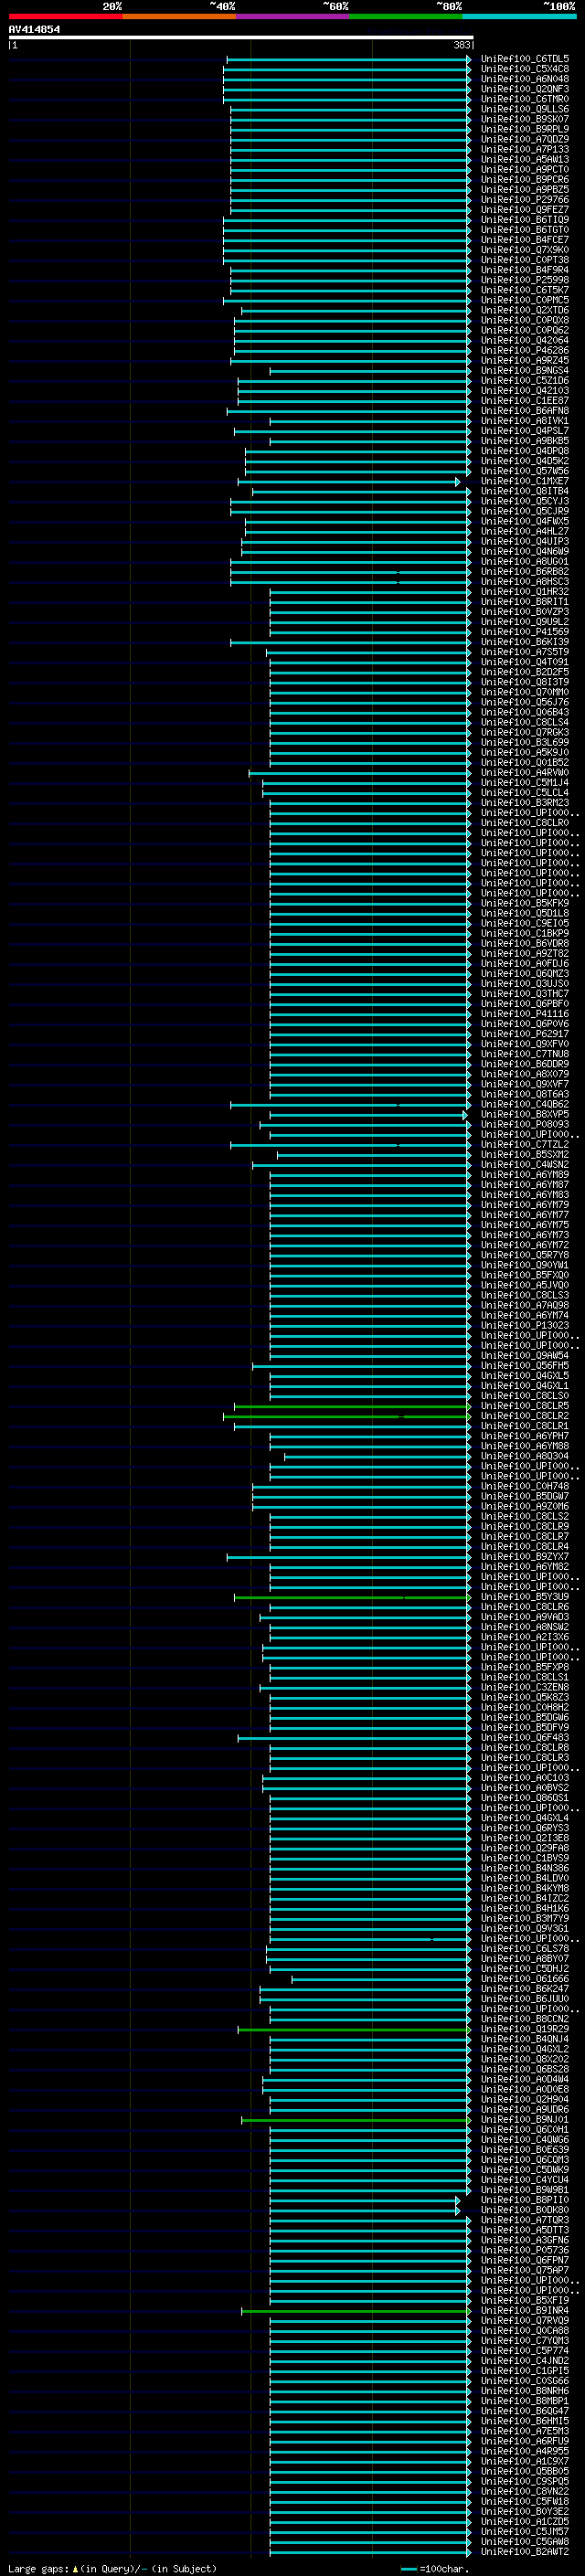Select the UniRef100_C8CLR1 label
This screenshot has height=2576, width=585.
pos(524,1426)
